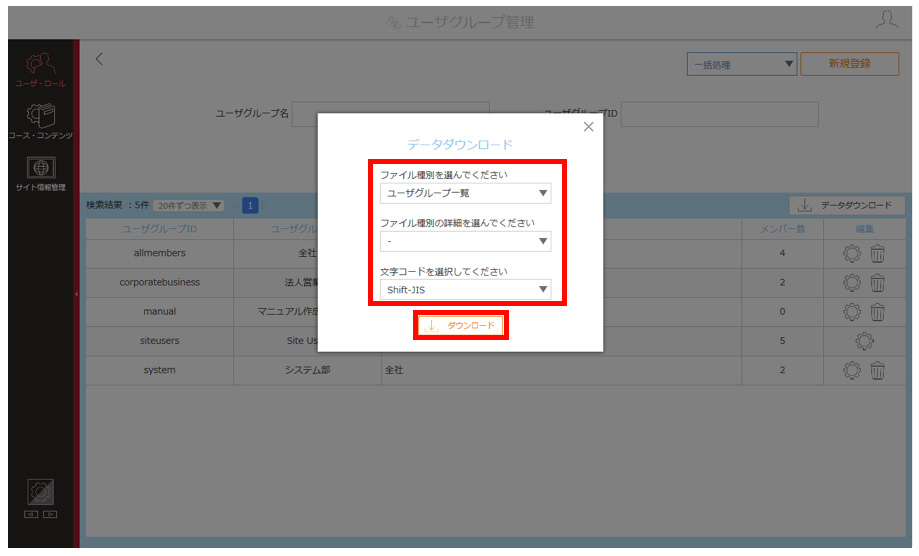The height and width of the screenshot is (556, 919).
Task: Click member count 4 in allmembers row
Action: [x=782, y=253]
